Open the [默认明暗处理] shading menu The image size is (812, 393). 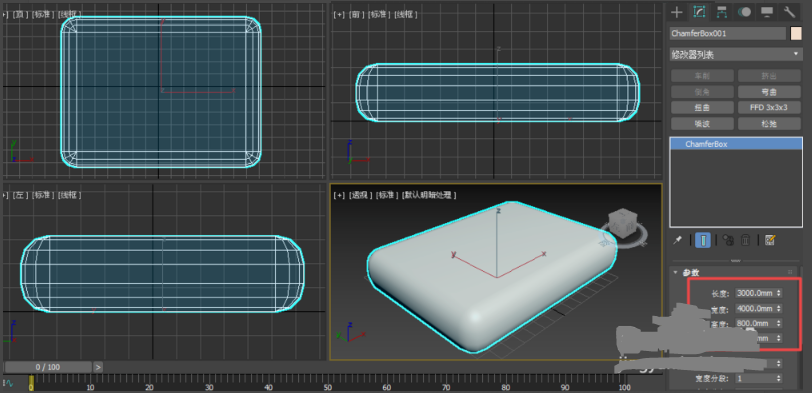(429, 195)
